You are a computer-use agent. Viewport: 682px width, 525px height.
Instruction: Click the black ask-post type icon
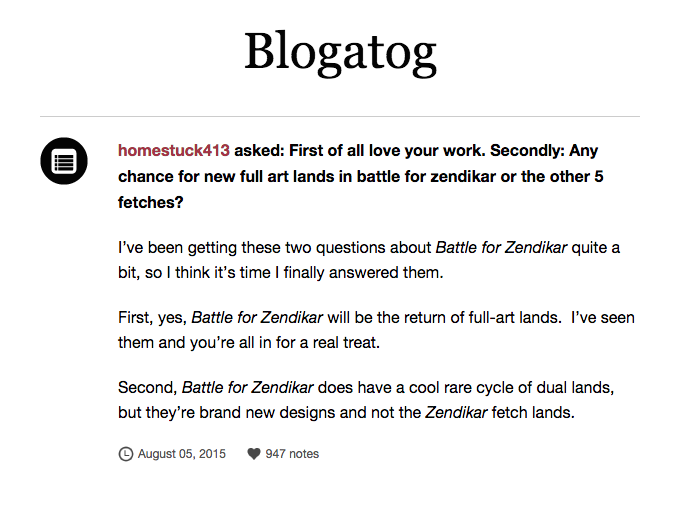[x=64, y=161]
